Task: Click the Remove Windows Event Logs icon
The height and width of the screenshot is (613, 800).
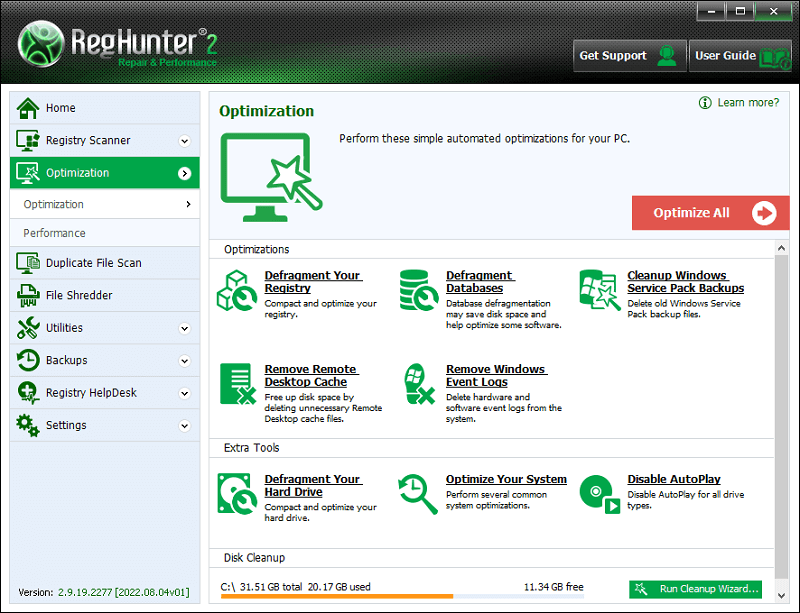Action: (419, 384)
